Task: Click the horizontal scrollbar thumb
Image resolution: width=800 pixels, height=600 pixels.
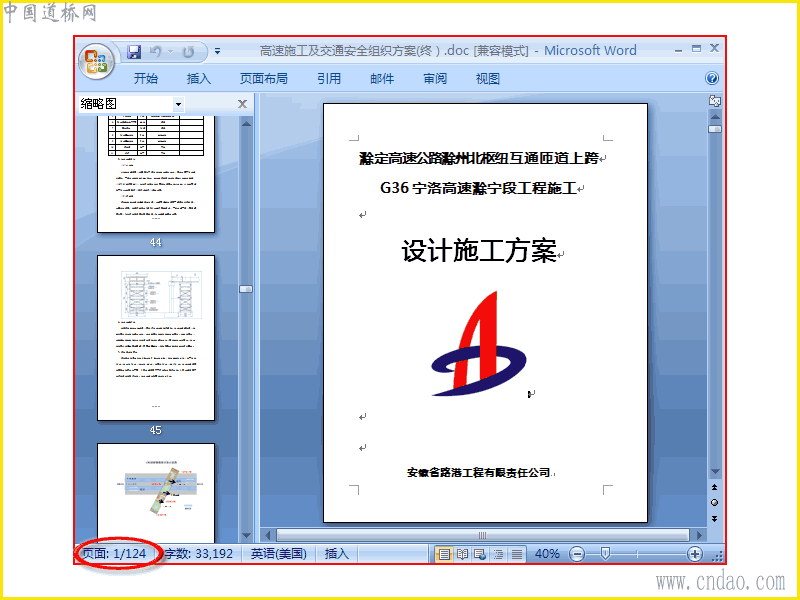Action: [482, 536]
